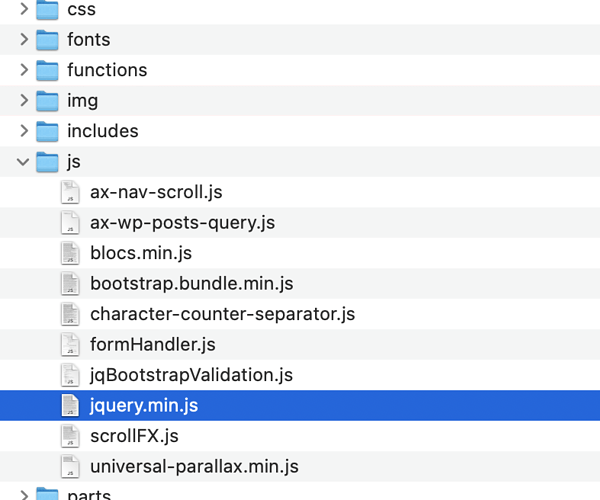Collapse the js folder disclosure arrow

click(23, 162)
